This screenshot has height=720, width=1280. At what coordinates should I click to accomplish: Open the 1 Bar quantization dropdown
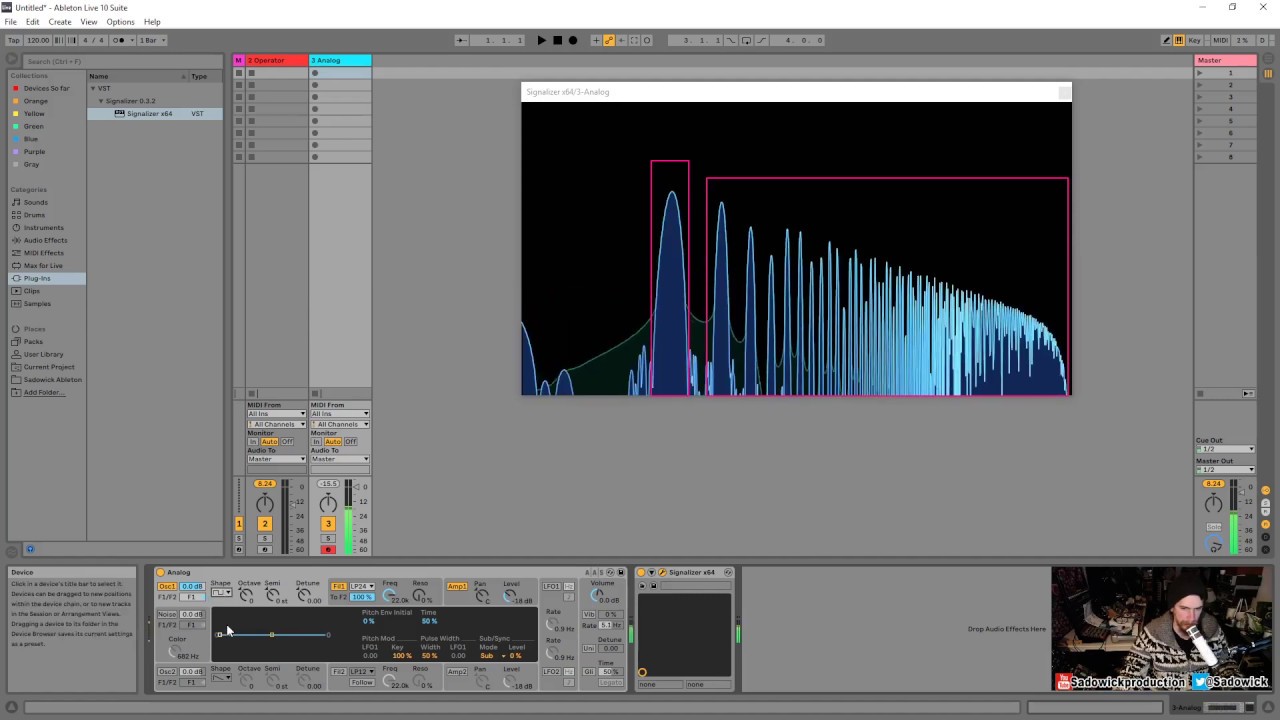point(151,40)
